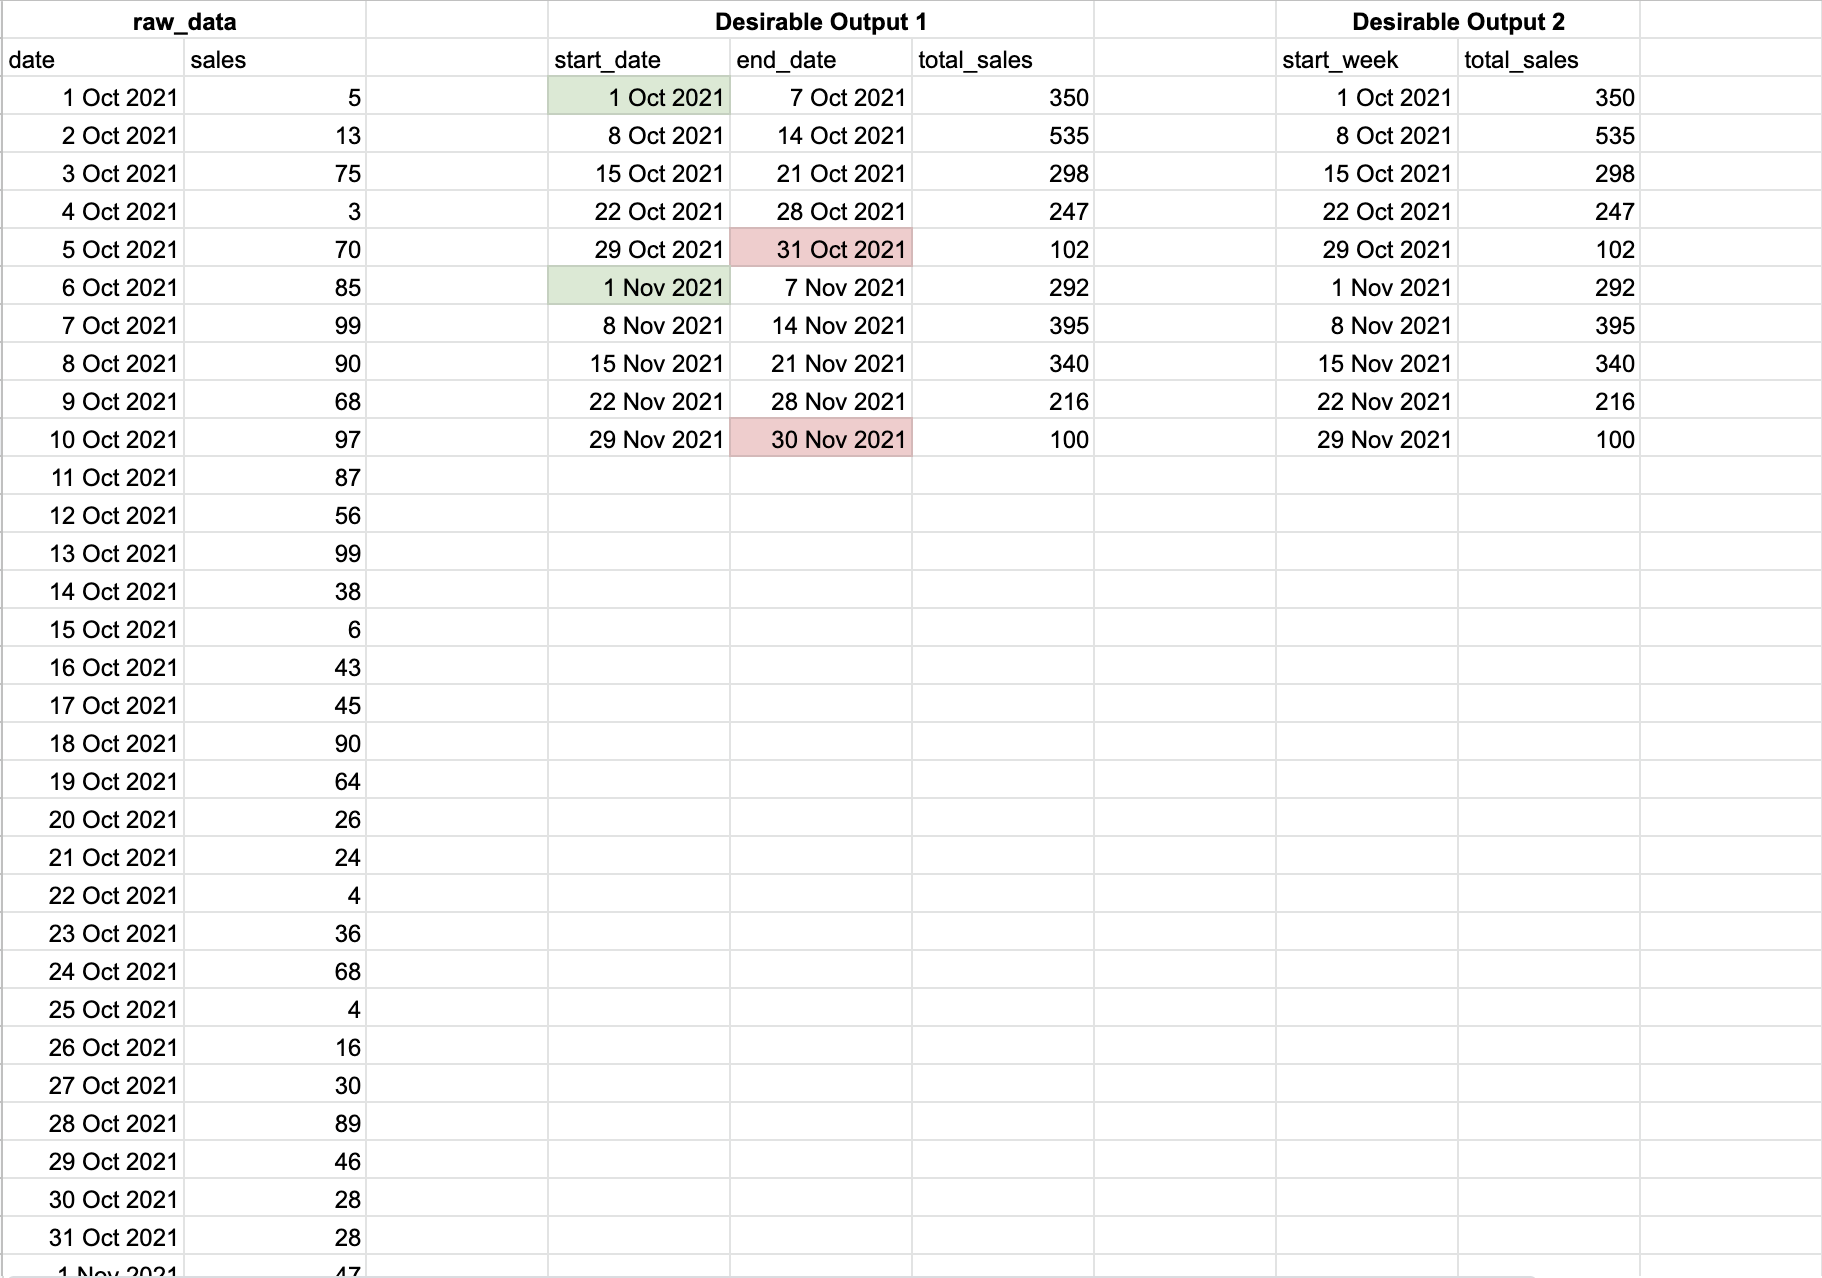1822x1278 pixels.
Task: Select sales value "56" for 12 Oct 2021
Action: (x=275, y=515)
